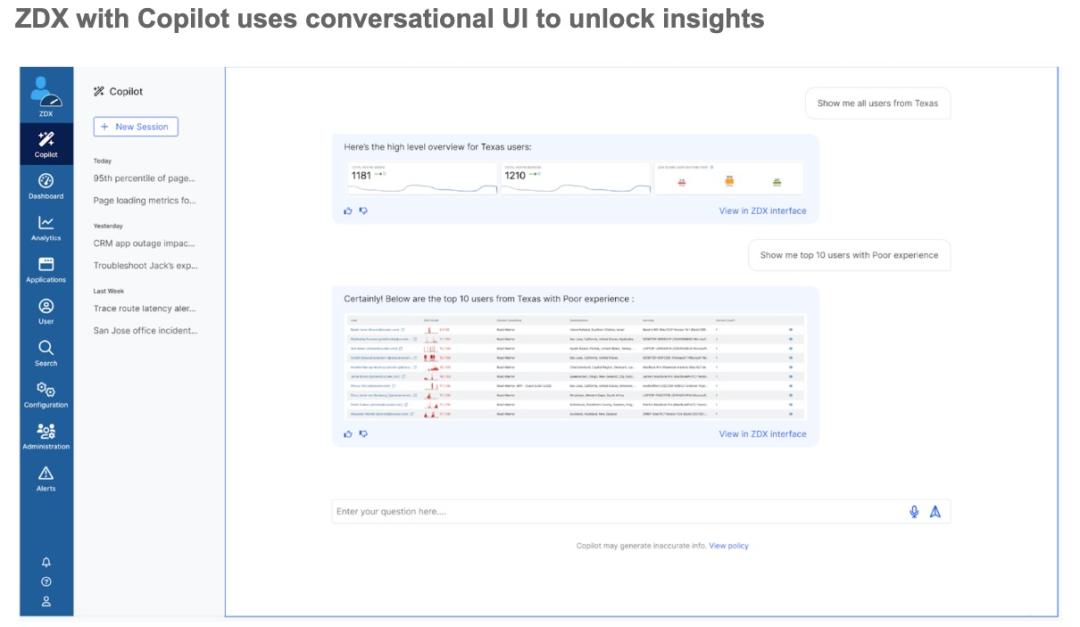Thumbs up the Texas overview response
The height and width of the screenshot is (627, 1080).
[348, 211]
